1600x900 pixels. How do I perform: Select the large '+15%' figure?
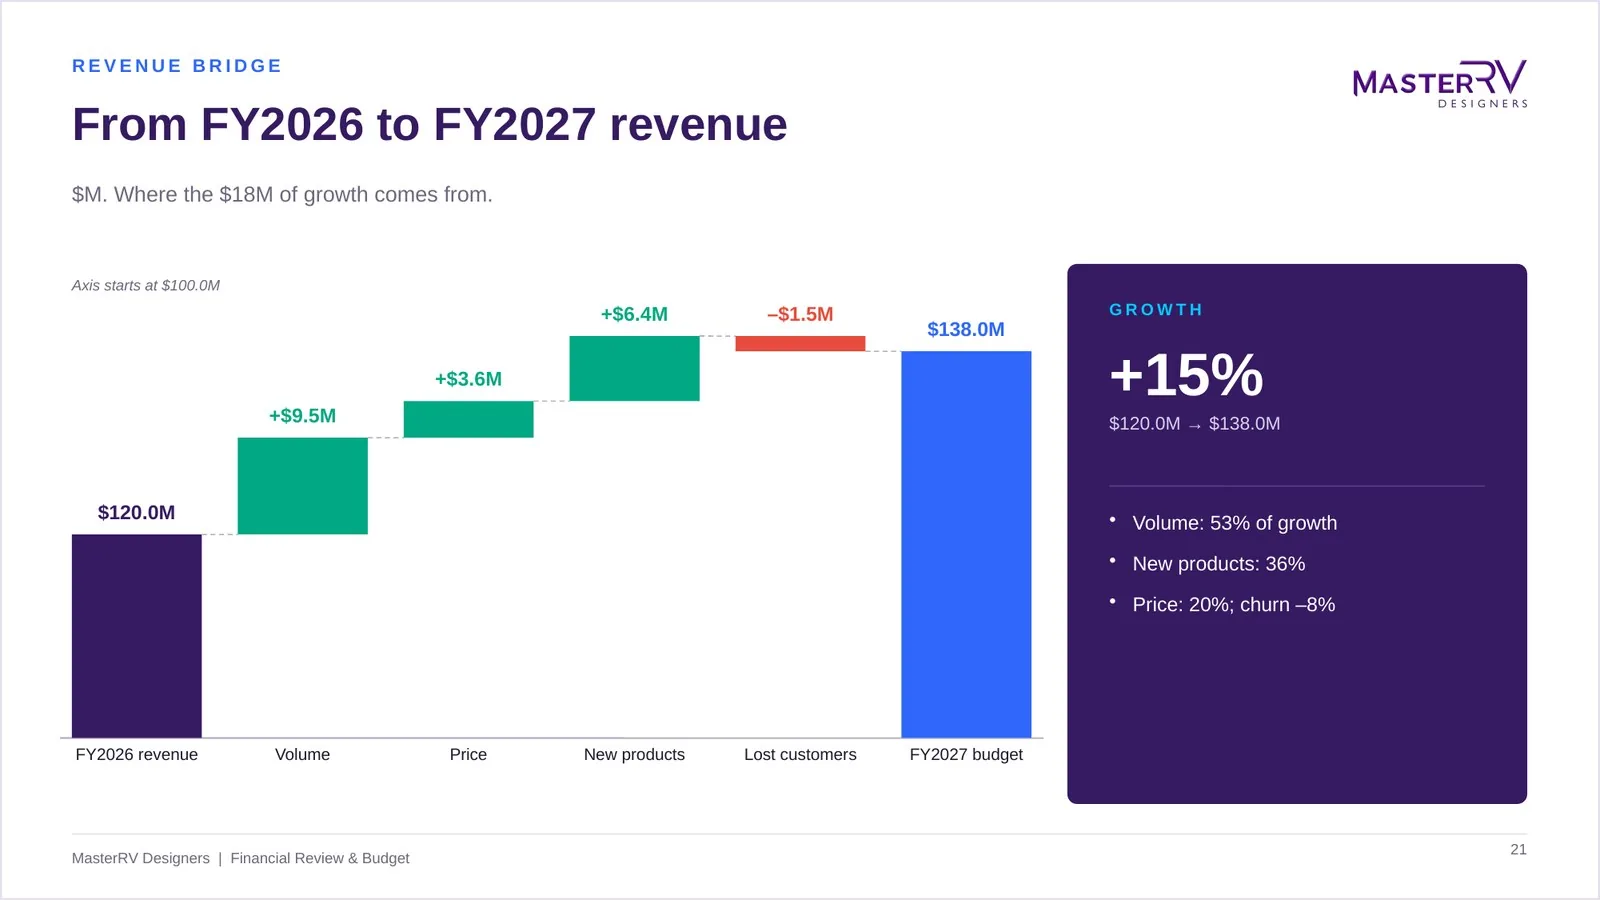pyautogui.click(x=1187, y=375)
